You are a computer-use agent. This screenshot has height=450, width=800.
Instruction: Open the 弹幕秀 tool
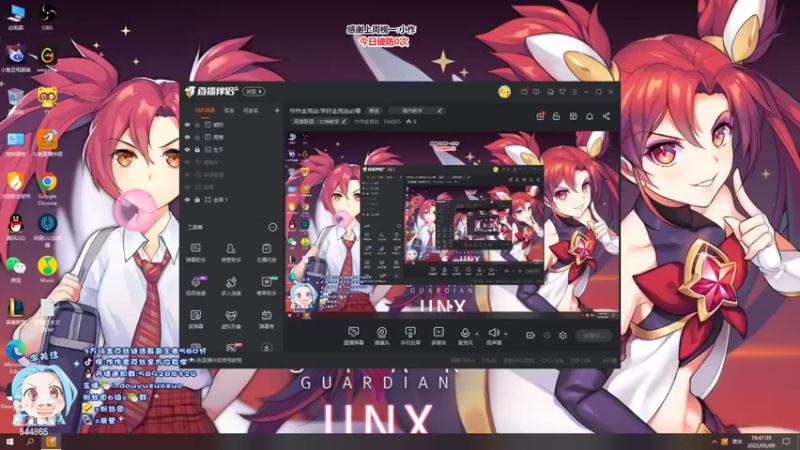point(266,319)
